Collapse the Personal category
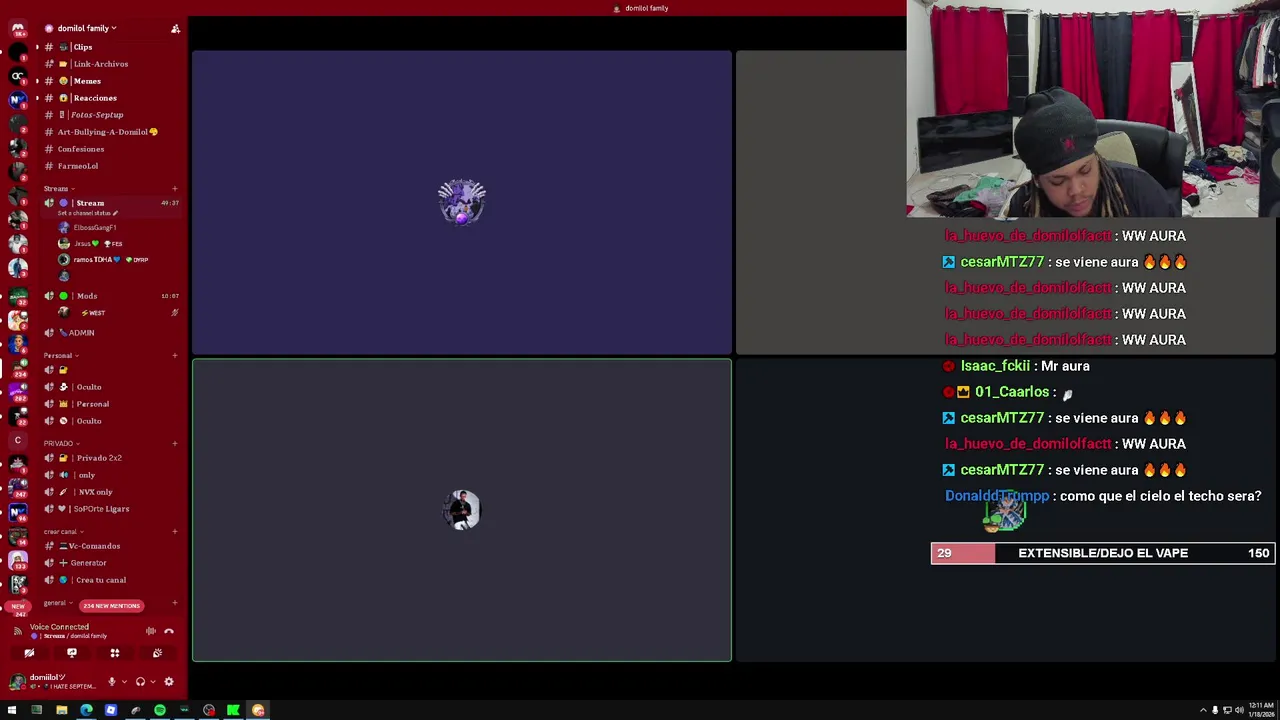Screen dimensions: 1280x720 click(60, 355)
